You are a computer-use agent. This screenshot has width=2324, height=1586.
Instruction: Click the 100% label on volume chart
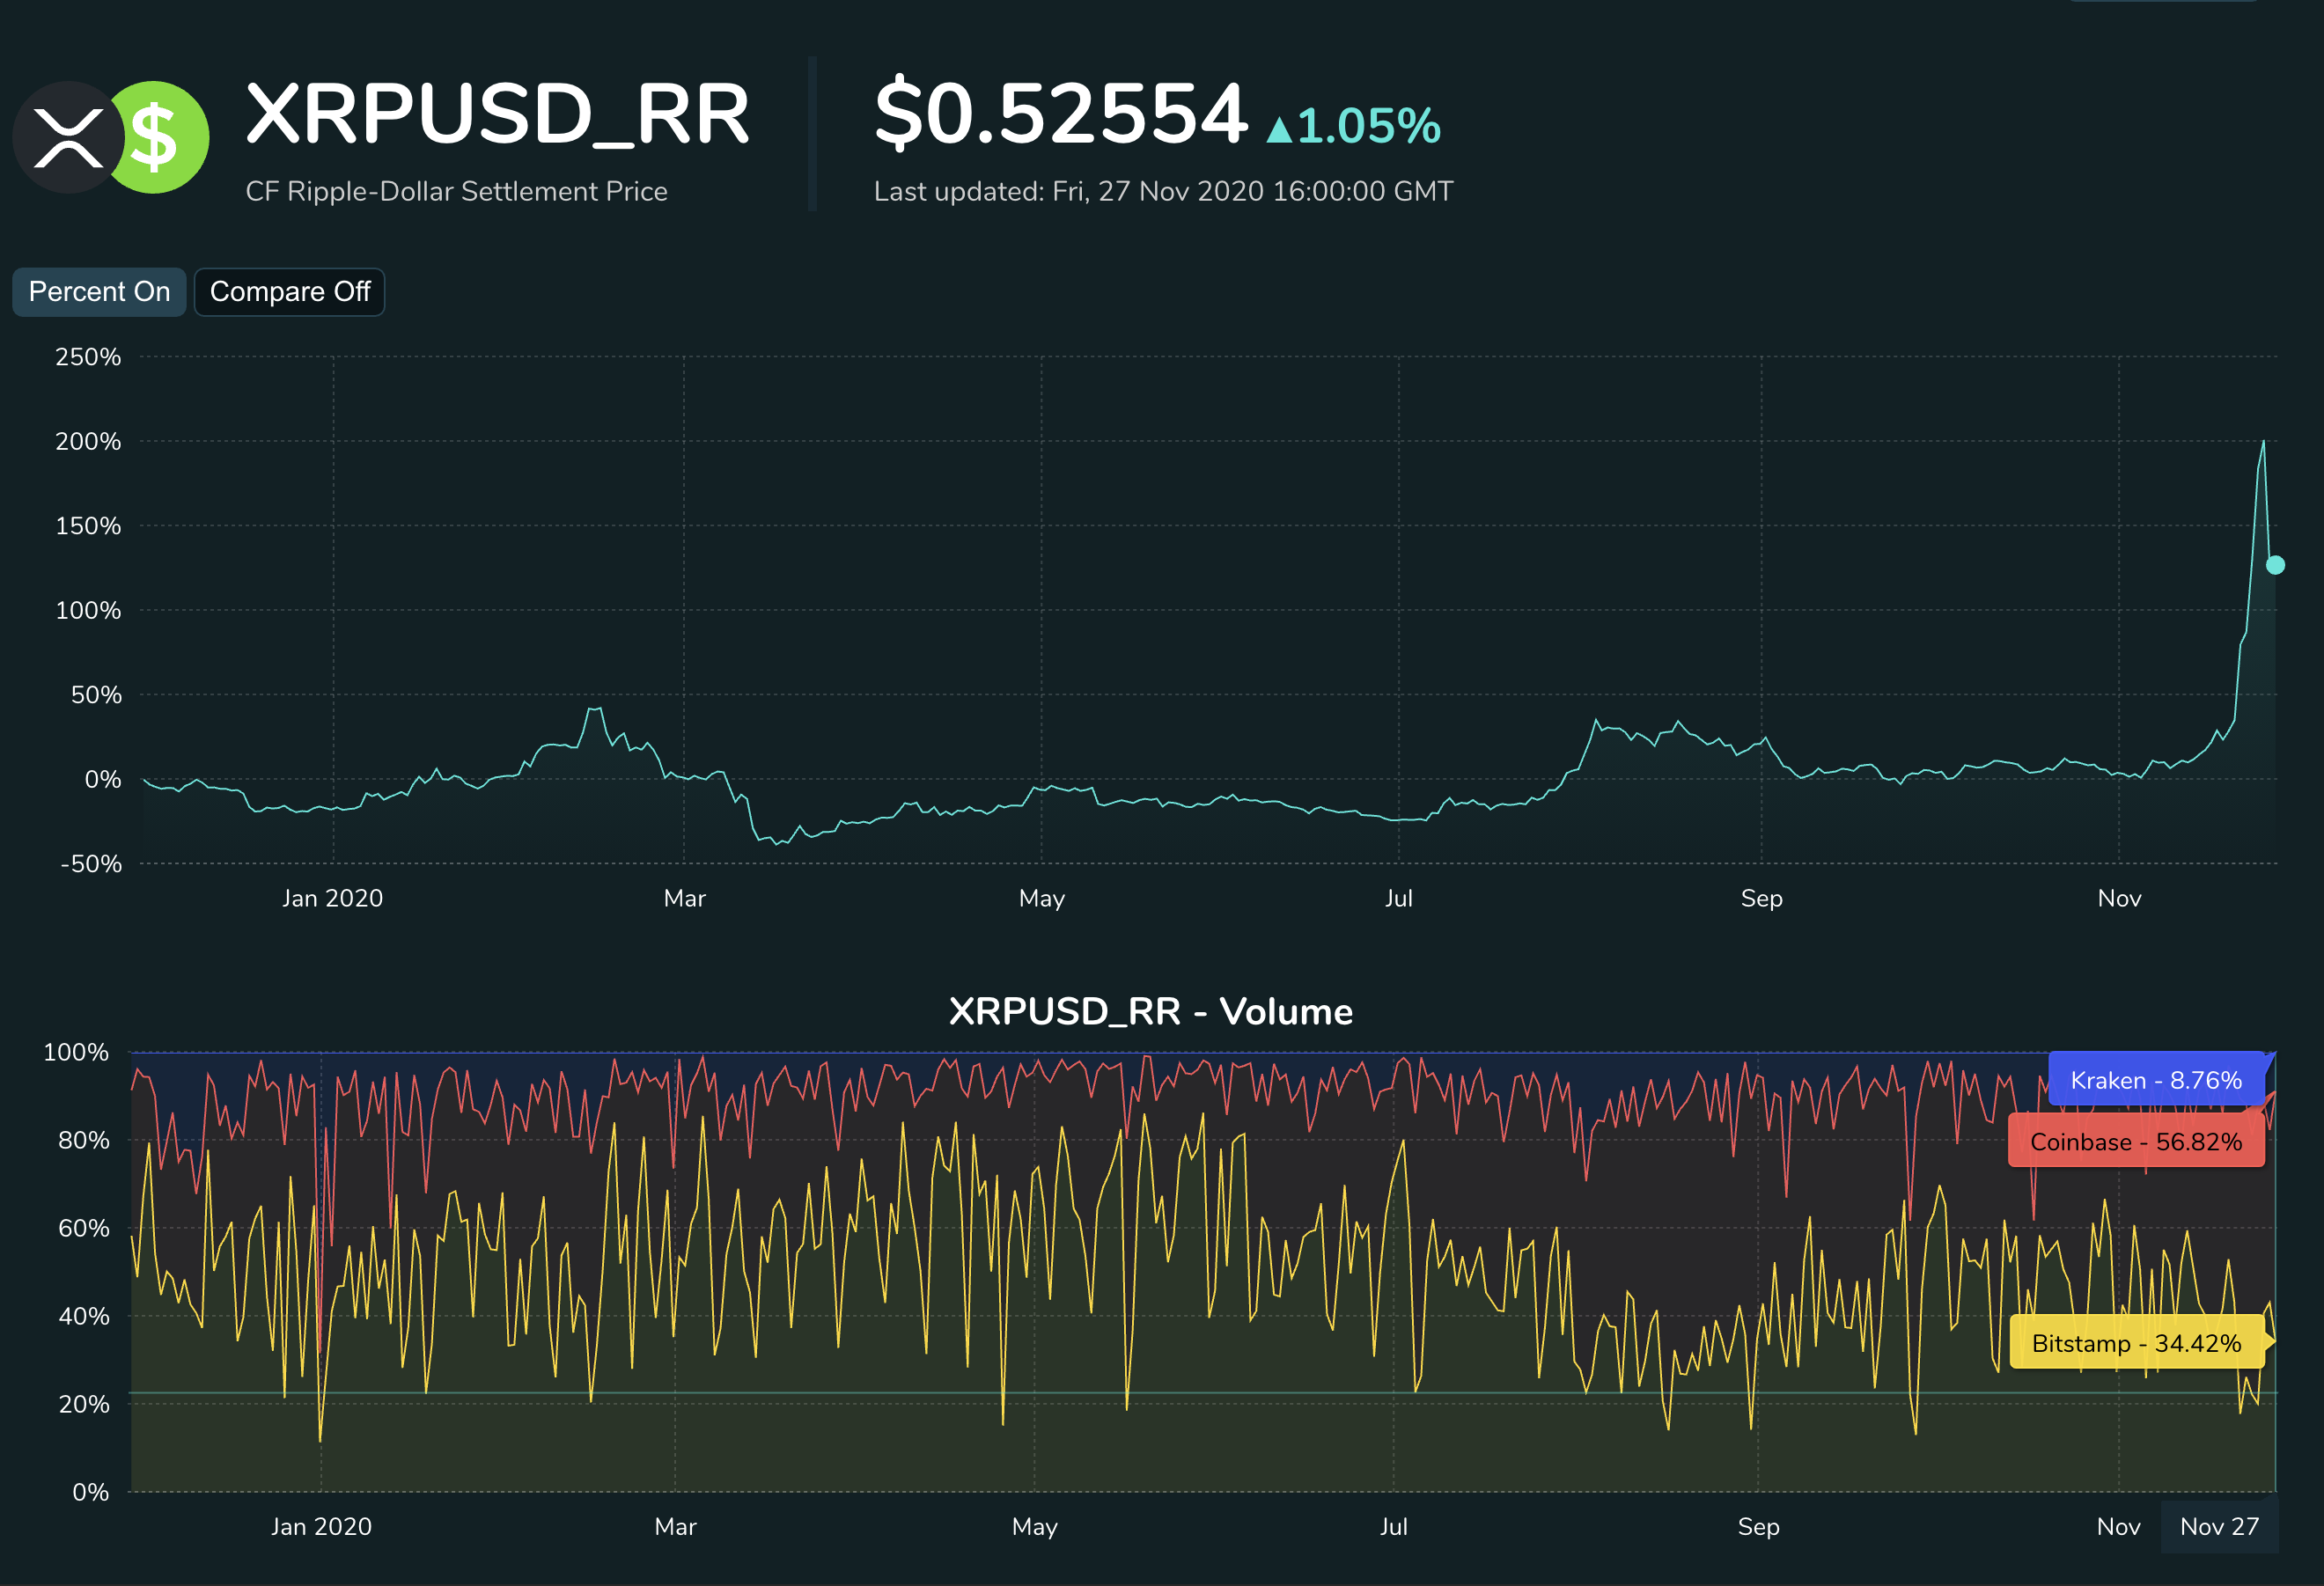(76, 1052)
